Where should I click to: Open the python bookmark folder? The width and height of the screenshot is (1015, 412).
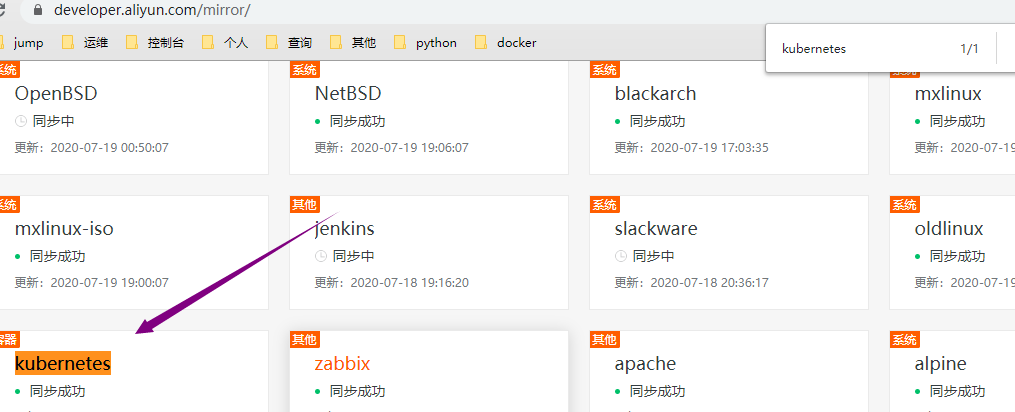[x=425, y=43]
